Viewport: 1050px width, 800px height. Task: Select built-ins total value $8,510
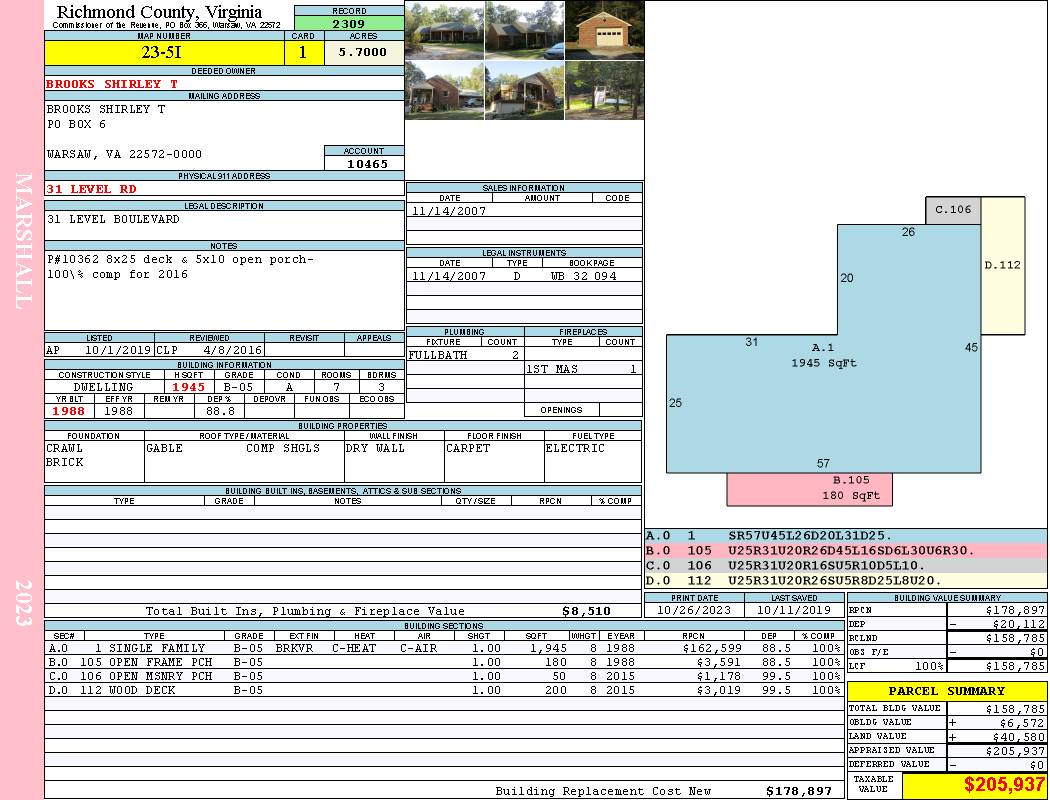(587, 611)
